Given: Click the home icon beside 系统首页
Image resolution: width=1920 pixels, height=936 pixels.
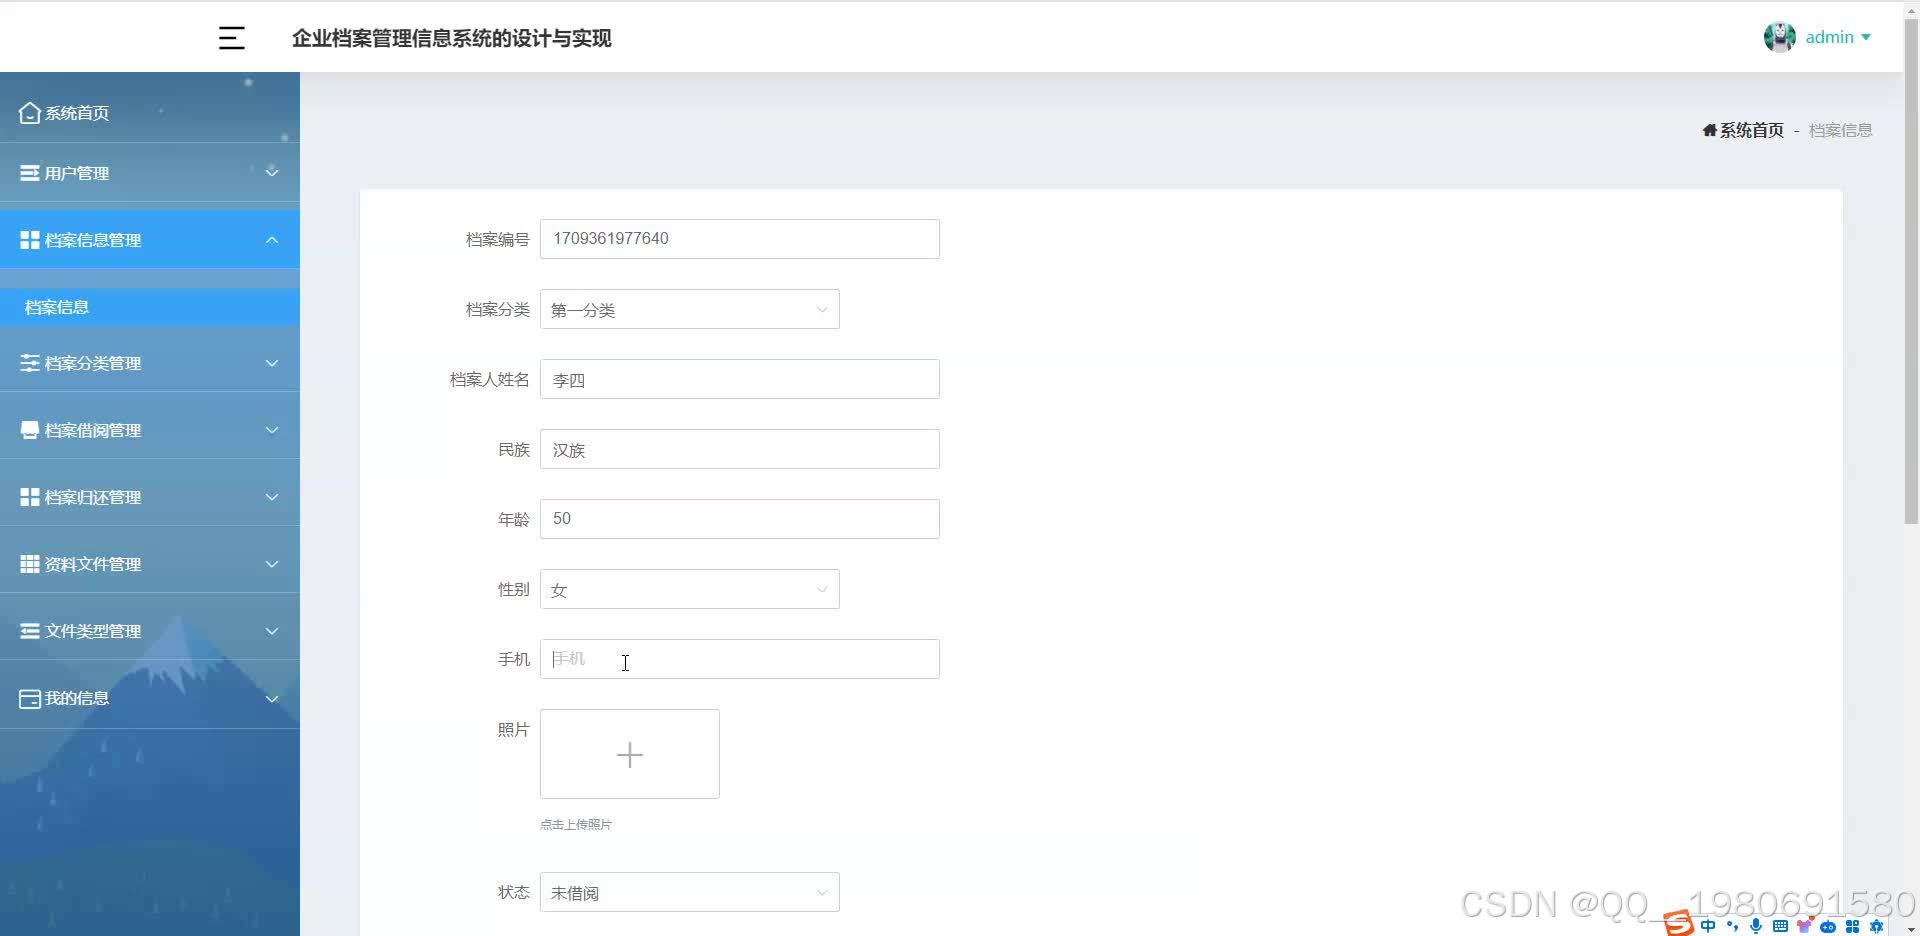Looking at the screenshot, I should click(x=29, y=112).
